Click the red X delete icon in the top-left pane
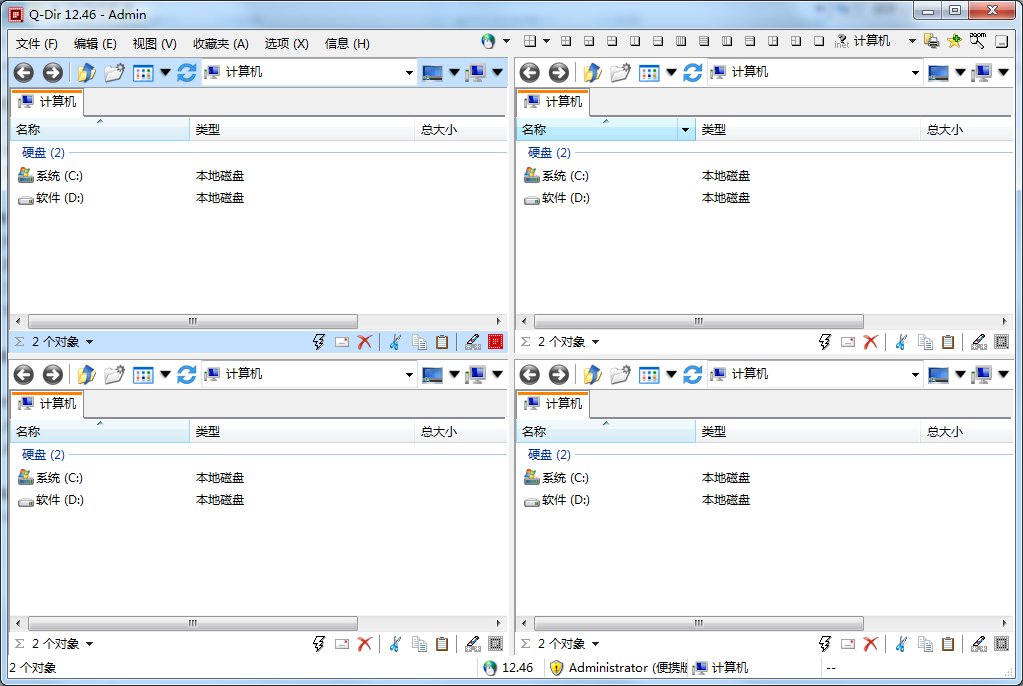Viewport: 1023px width, 686px height. (x=365, y=342)
